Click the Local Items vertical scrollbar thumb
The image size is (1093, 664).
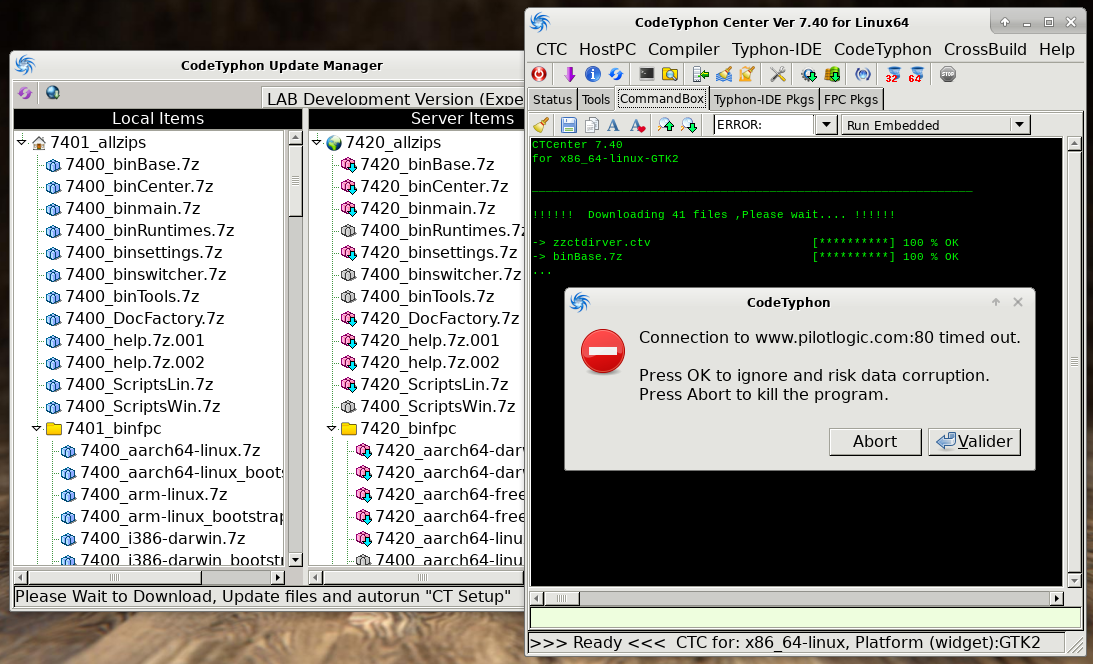click(x=296, y=181)
